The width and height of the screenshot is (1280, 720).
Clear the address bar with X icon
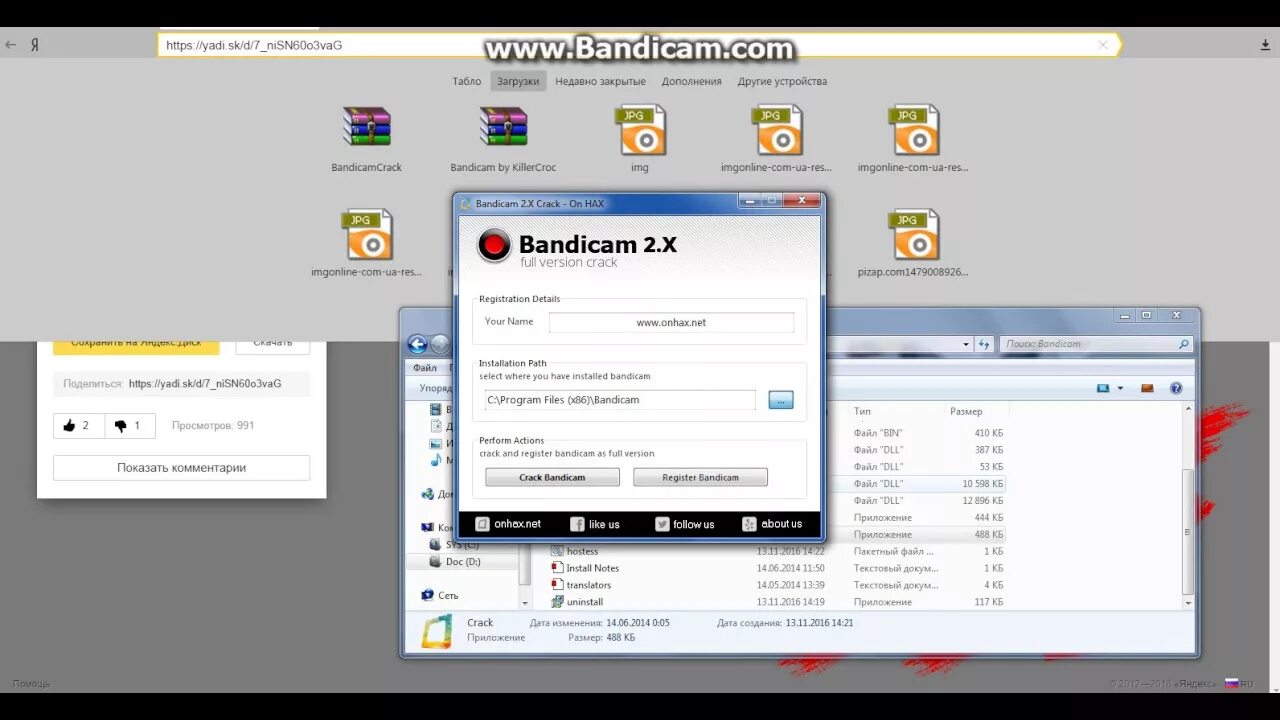click(1103, 45)
